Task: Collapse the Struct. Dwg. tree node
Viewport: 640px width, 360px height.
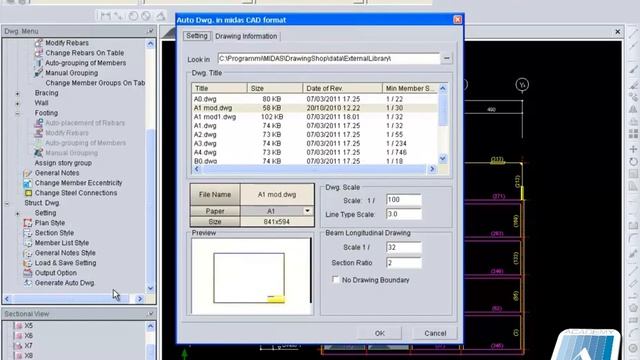Action: click(x=7, y=203)
